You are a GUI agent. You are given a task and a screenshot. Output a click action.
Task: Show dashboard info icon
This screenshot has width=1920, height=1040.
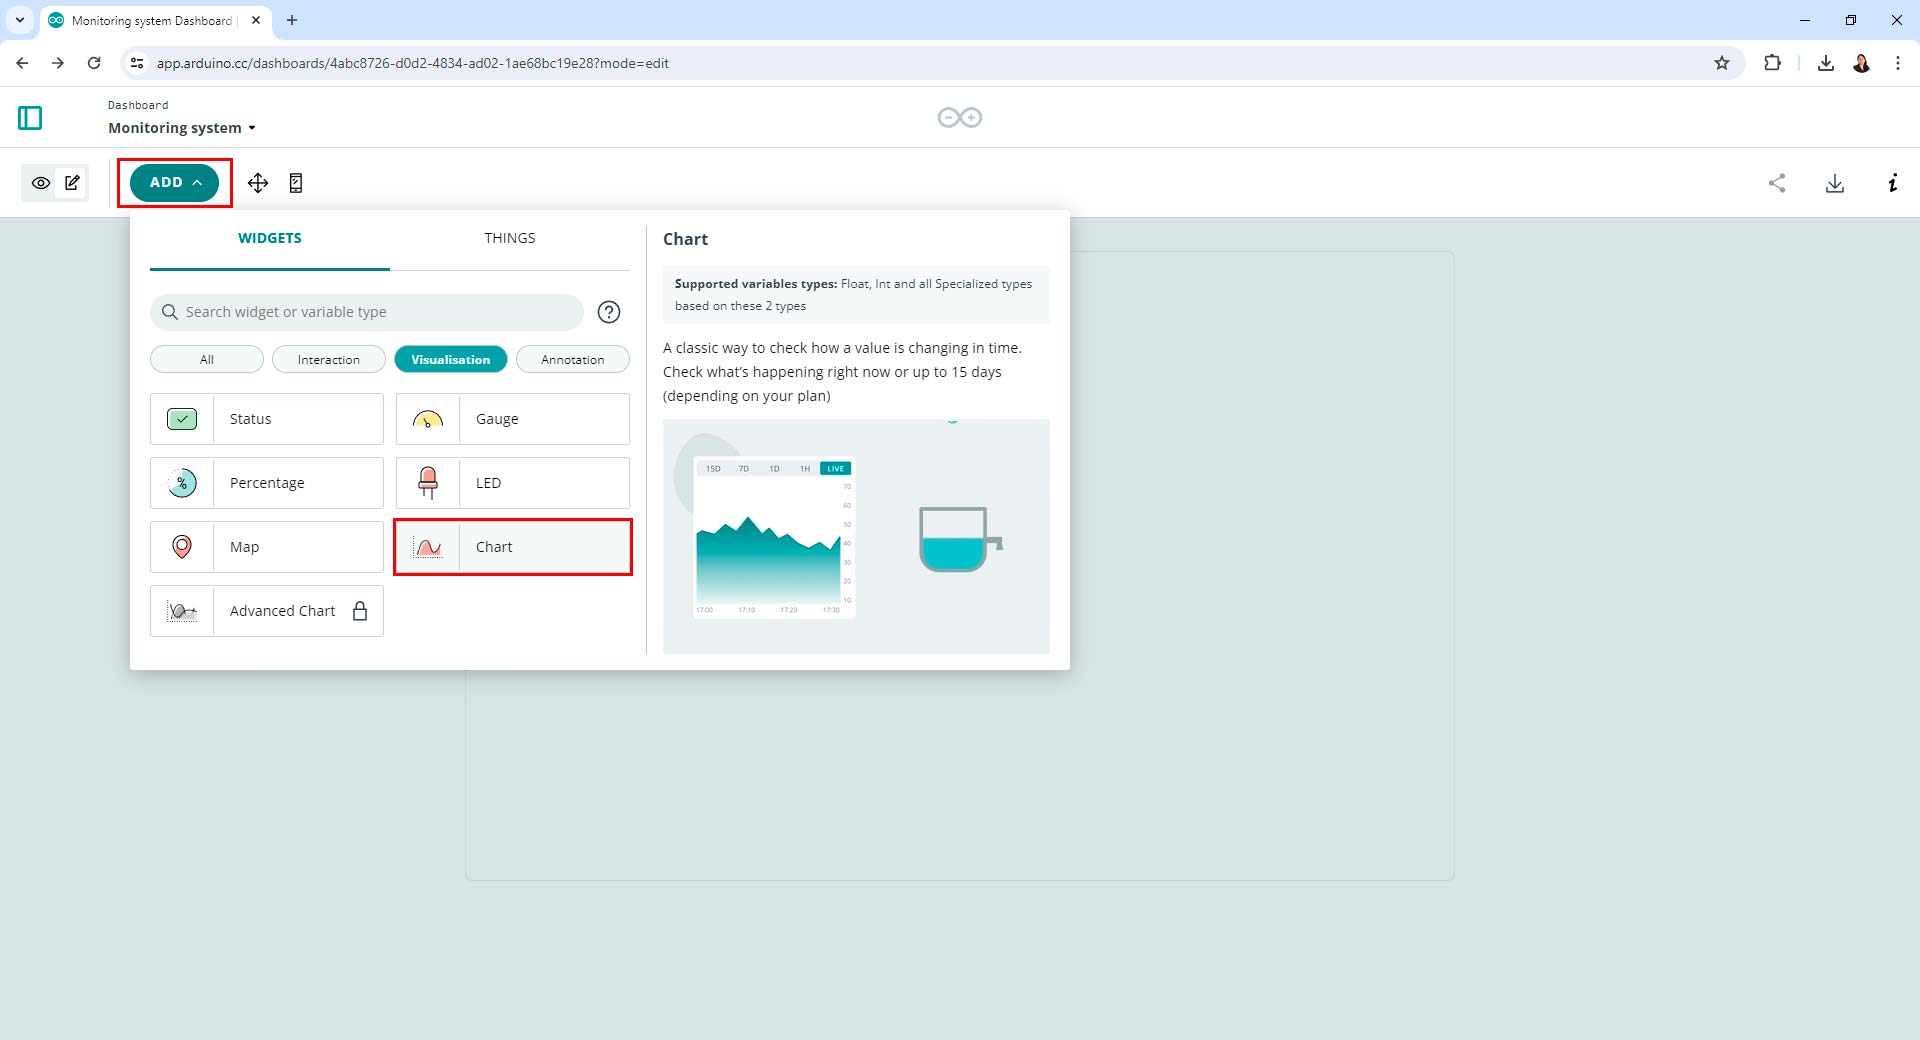point(1893,183)
